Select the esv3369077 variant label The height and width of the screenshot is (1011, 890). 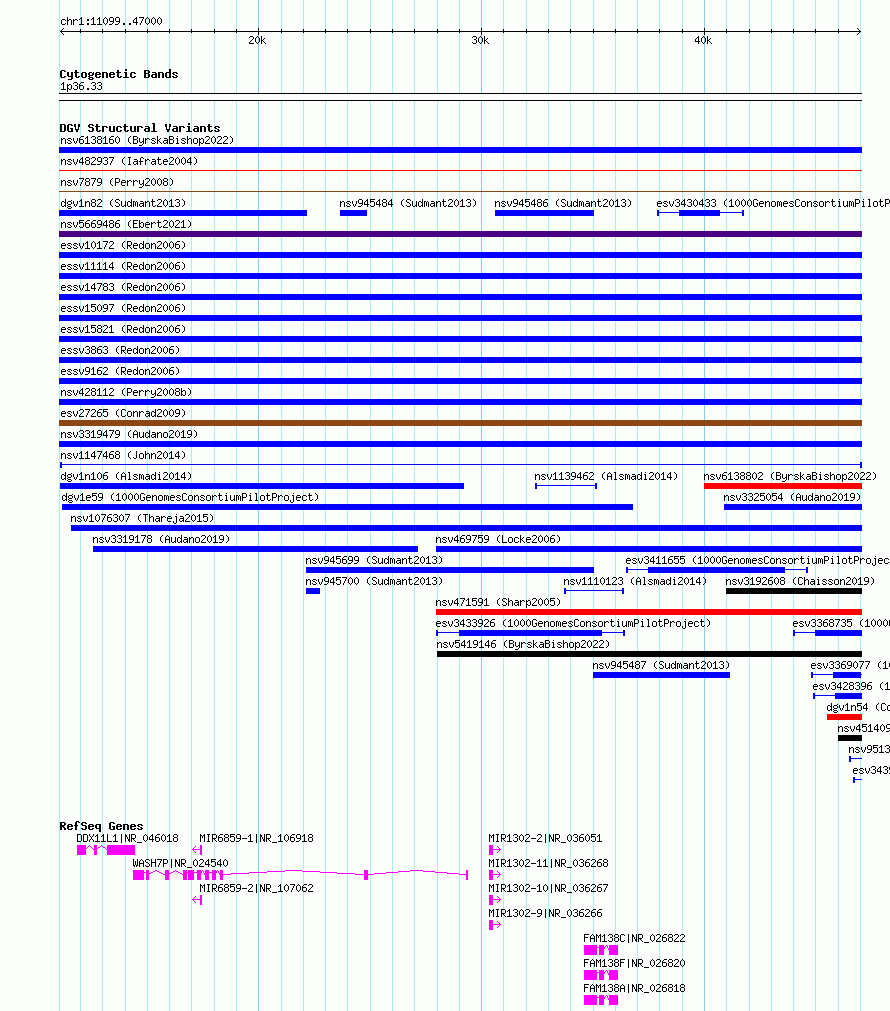pyautogui.click(x=850, y=665)
